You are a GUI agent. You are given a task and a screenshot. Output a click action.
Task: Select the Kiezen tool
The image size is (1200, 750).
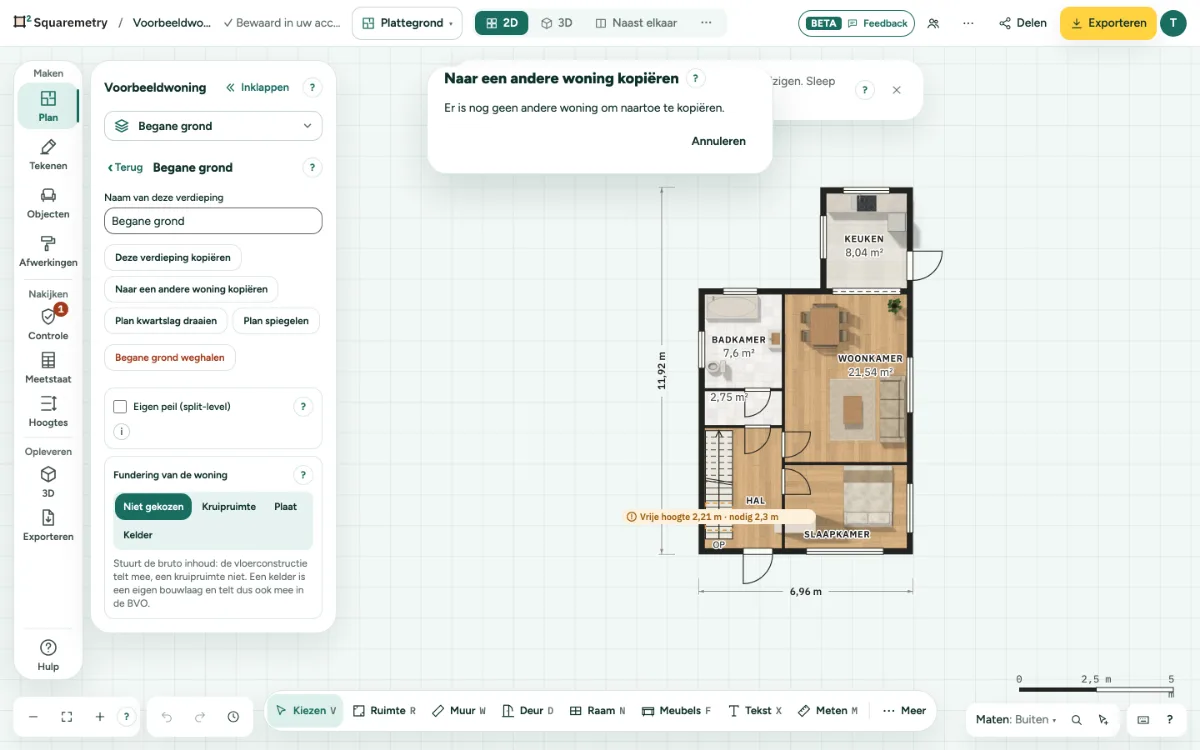306,711
